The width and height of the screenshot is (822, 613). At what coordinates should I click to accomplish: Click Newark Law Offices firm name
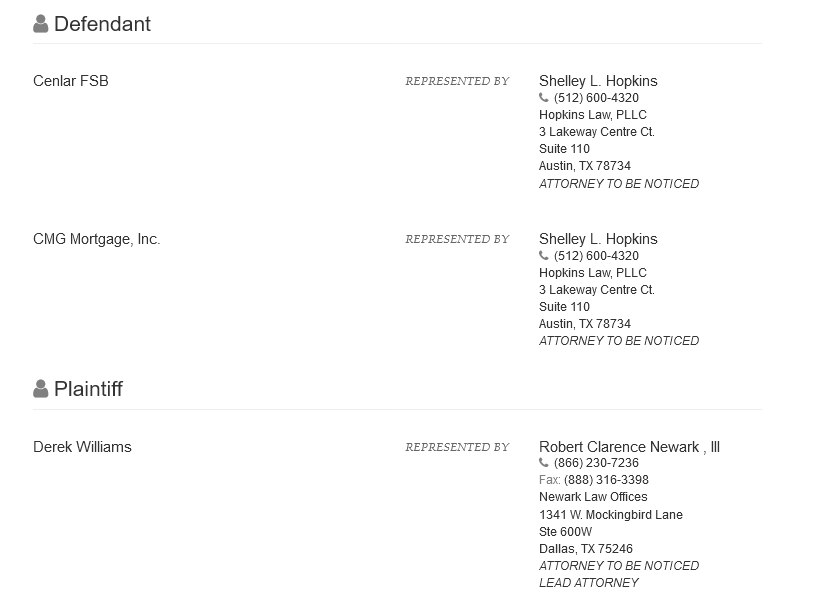click(593, 497)
